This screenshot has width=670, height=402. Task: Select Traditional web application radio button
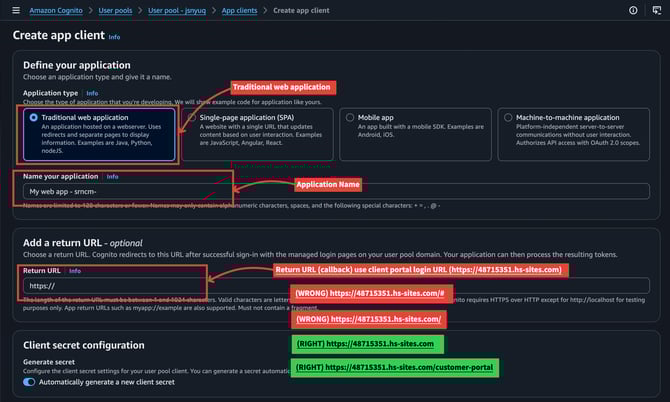pos(33,117)
